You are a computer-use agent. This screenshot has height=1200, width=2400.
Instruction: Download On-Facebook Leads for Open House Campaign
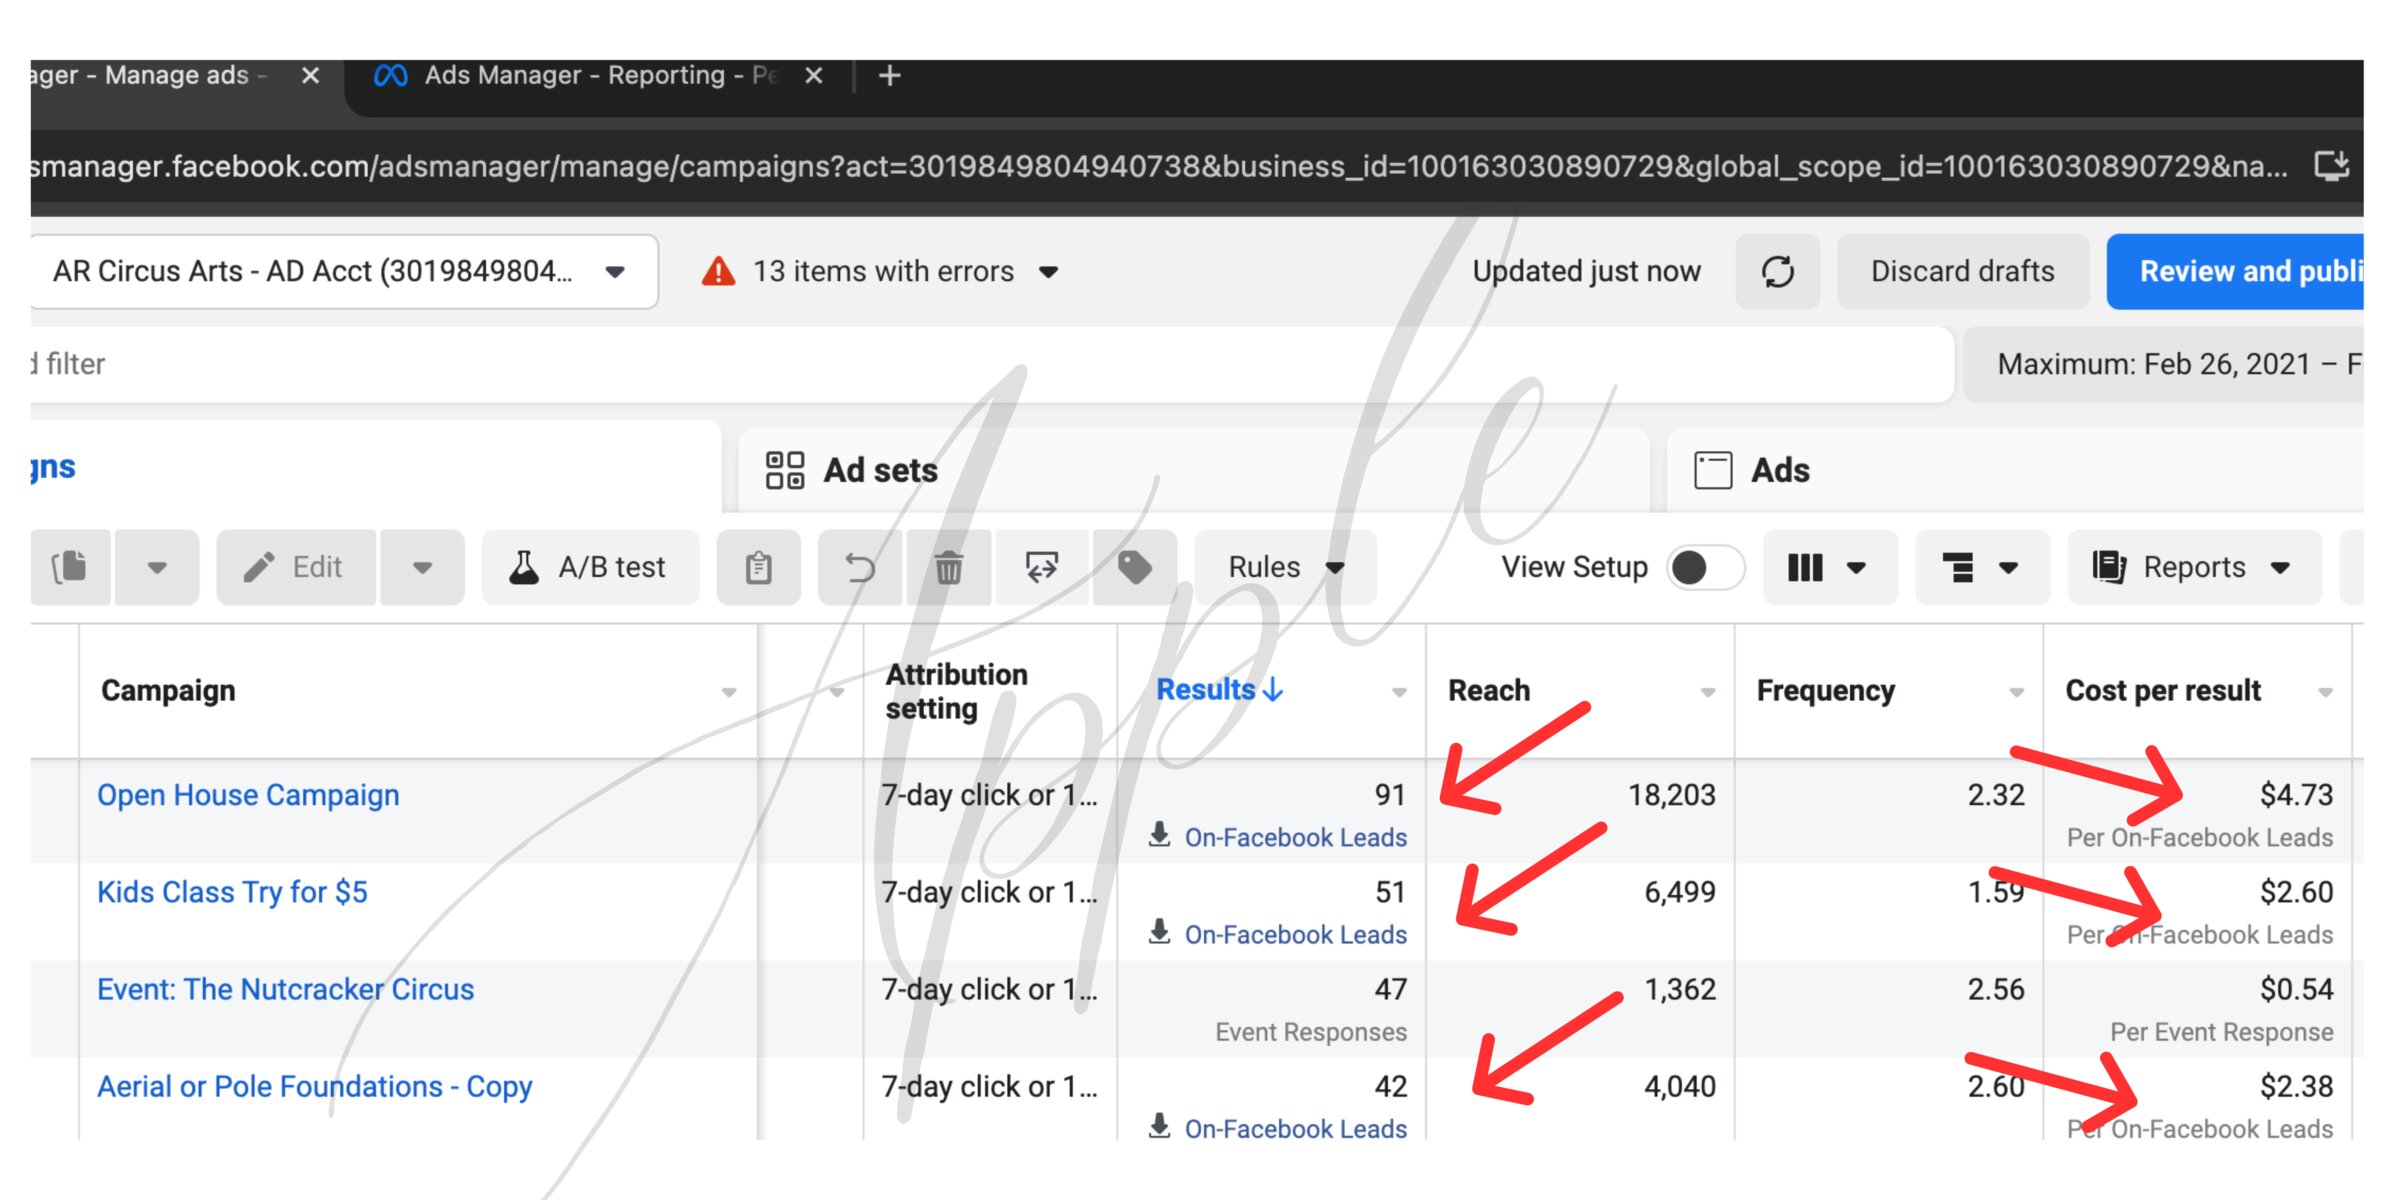(1278, 837)
